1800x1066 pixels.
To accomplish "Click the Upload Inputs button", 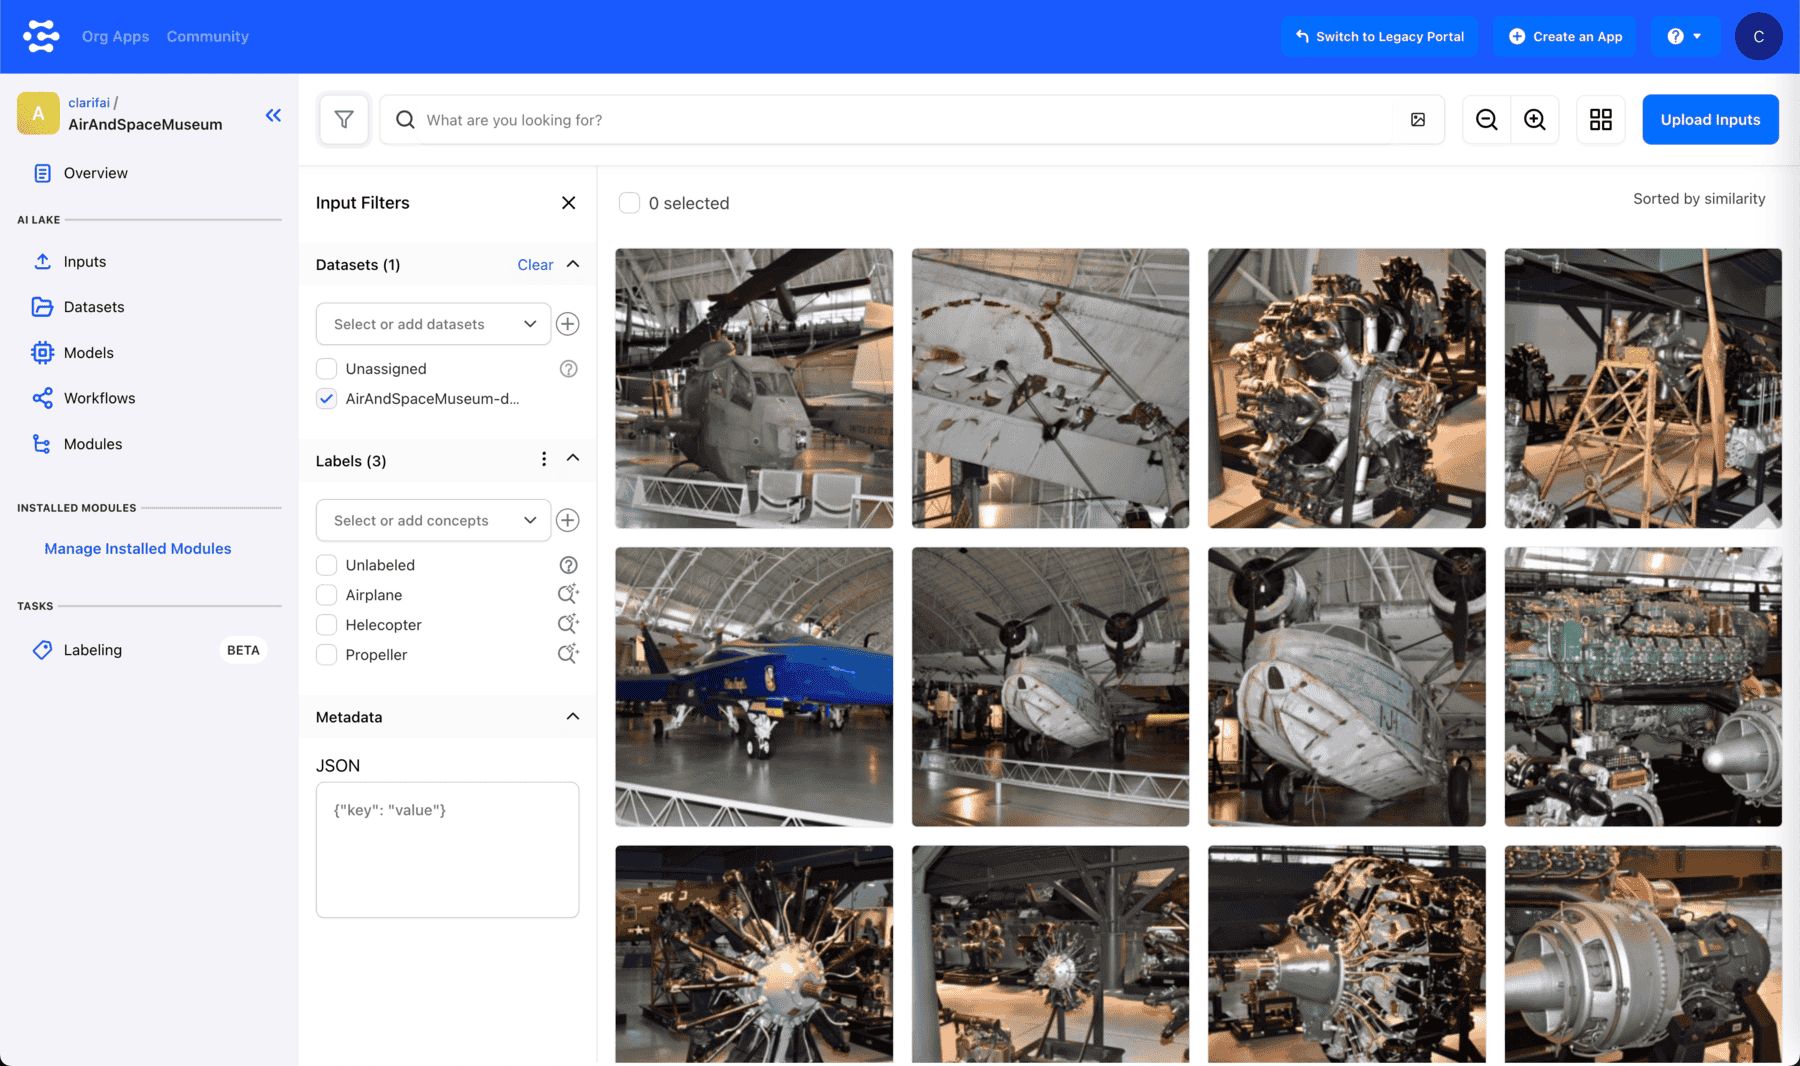I will (x=1709, y=120).
